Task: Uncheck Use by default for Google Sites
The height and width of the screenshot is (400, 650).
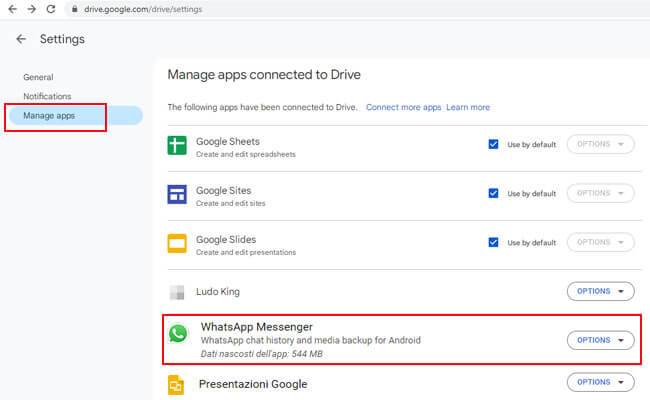Action: (493, 193)
